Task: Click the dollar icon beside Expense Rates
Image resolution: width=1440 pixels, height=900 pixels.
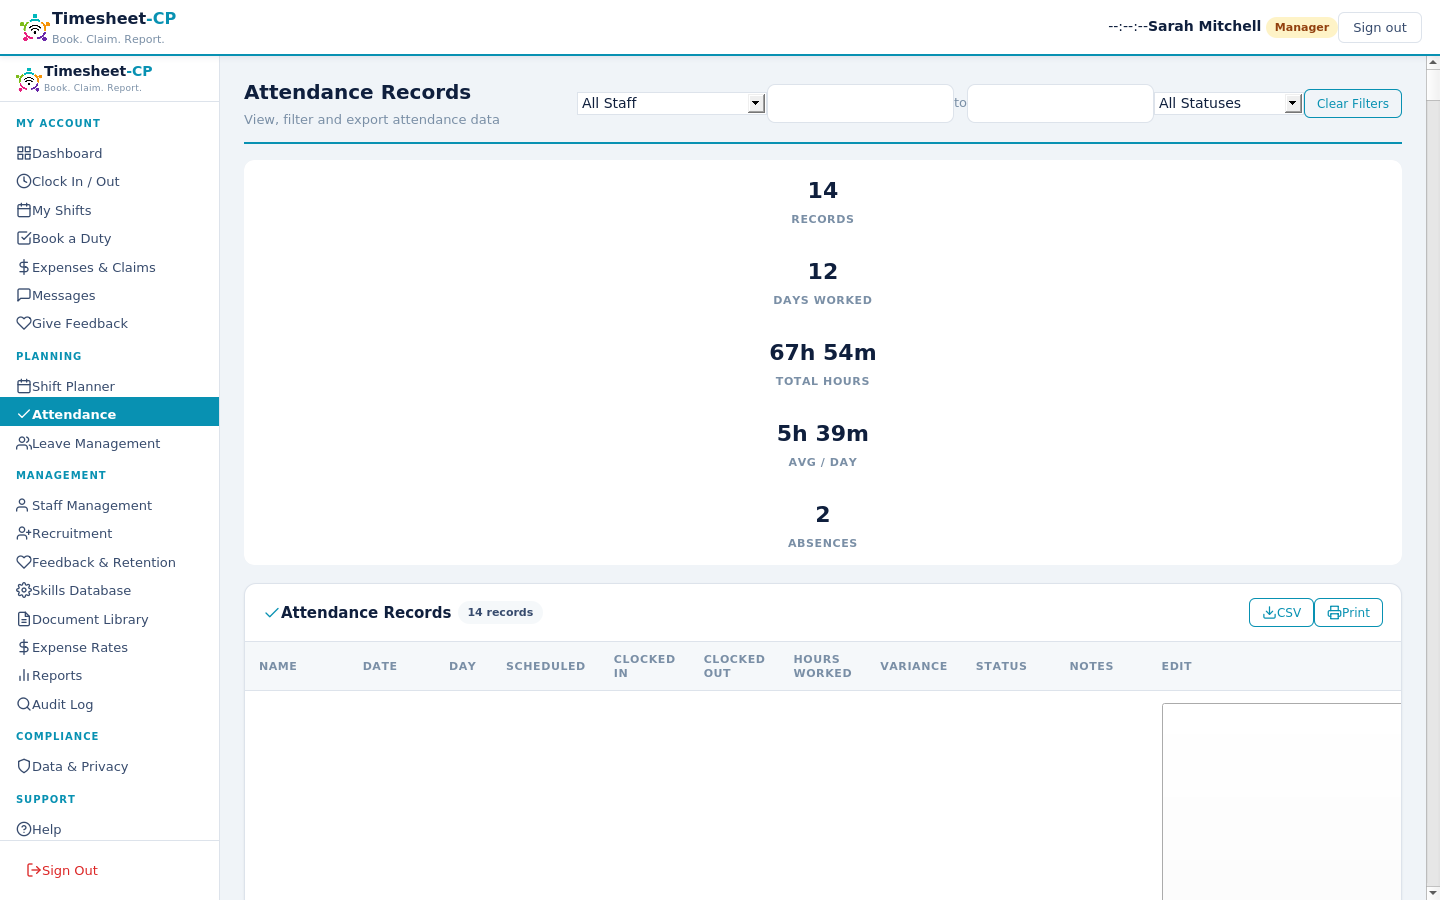Action: click(x=24, y=647)
